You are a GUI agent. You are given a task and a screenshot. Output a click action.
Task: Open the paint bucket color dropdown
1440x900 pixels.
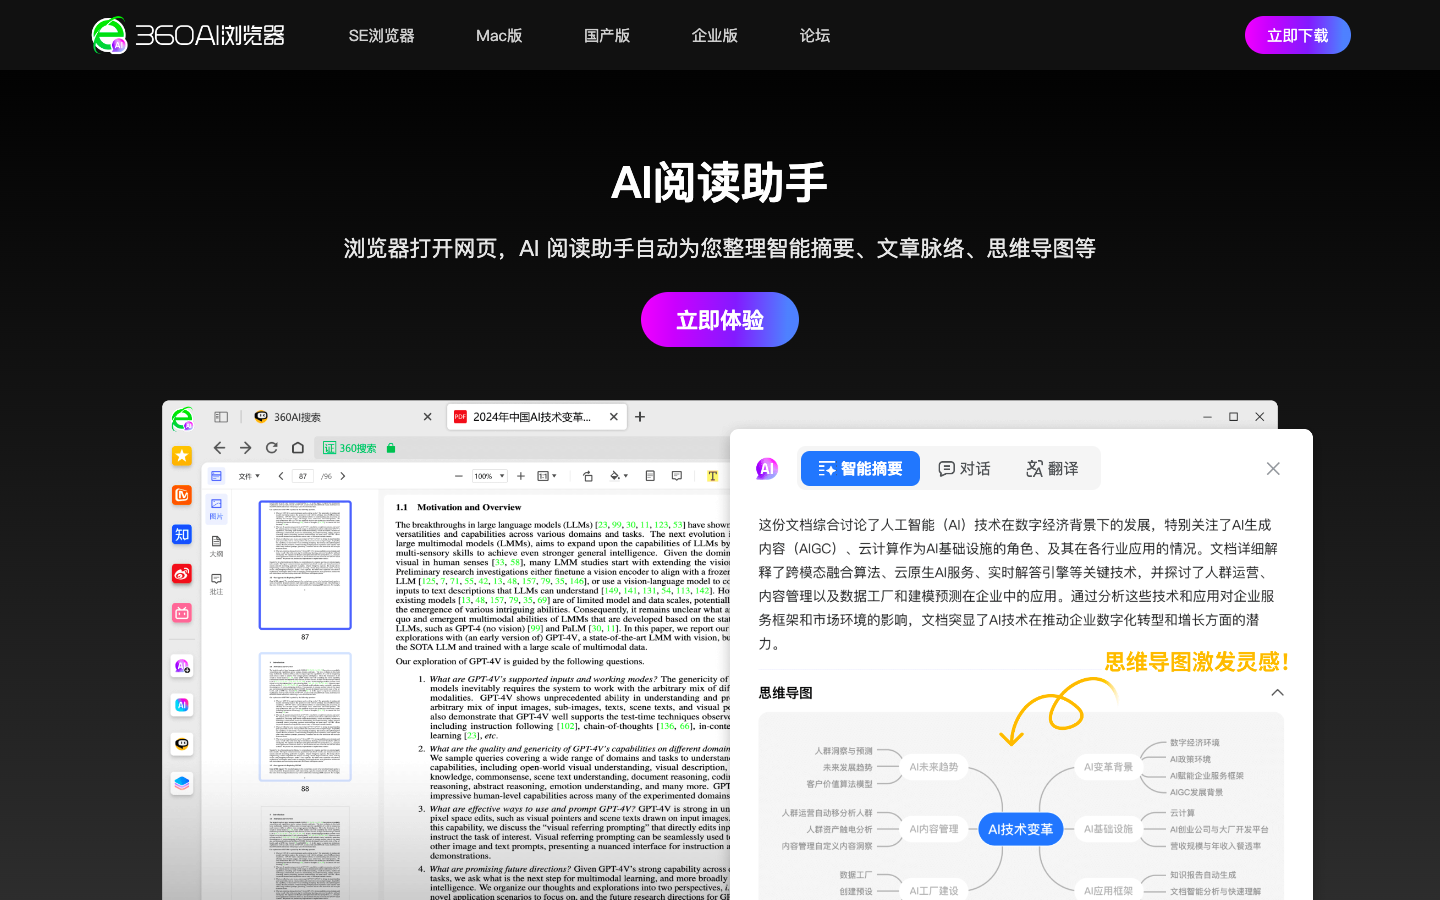click(x=619, y=476)
